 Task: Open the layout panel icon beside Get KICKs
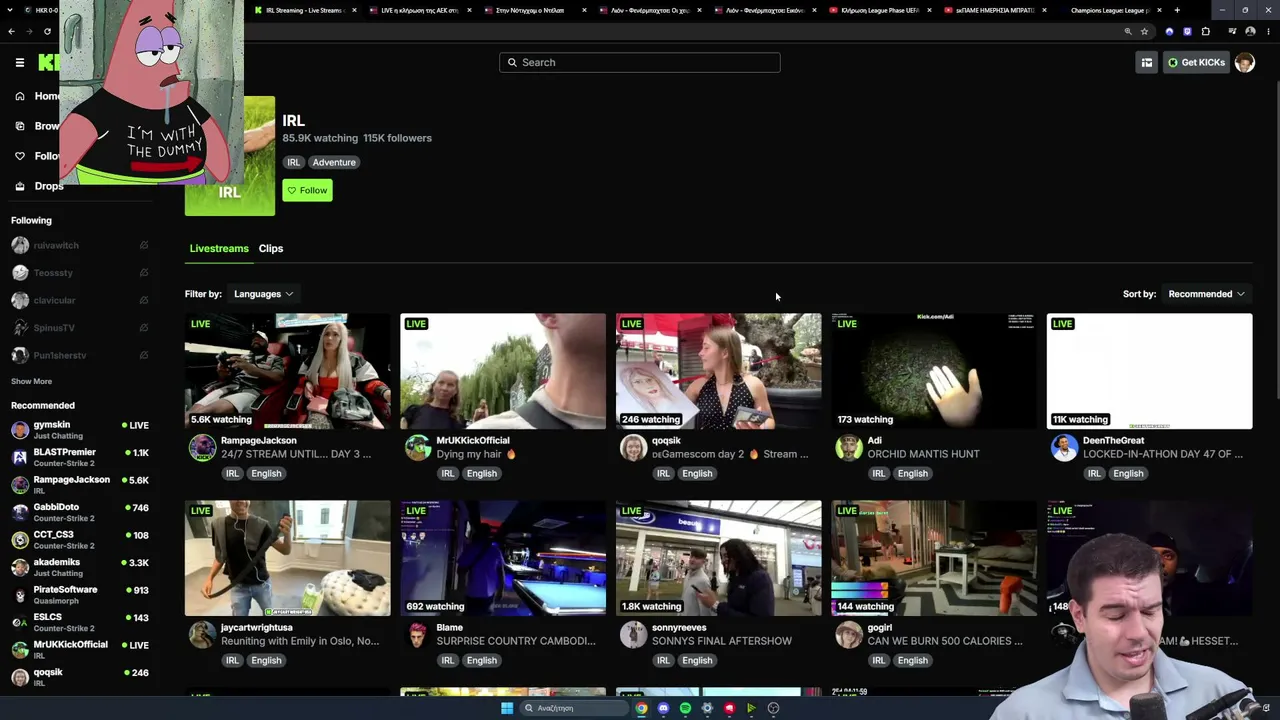(x=1147, y=63)
